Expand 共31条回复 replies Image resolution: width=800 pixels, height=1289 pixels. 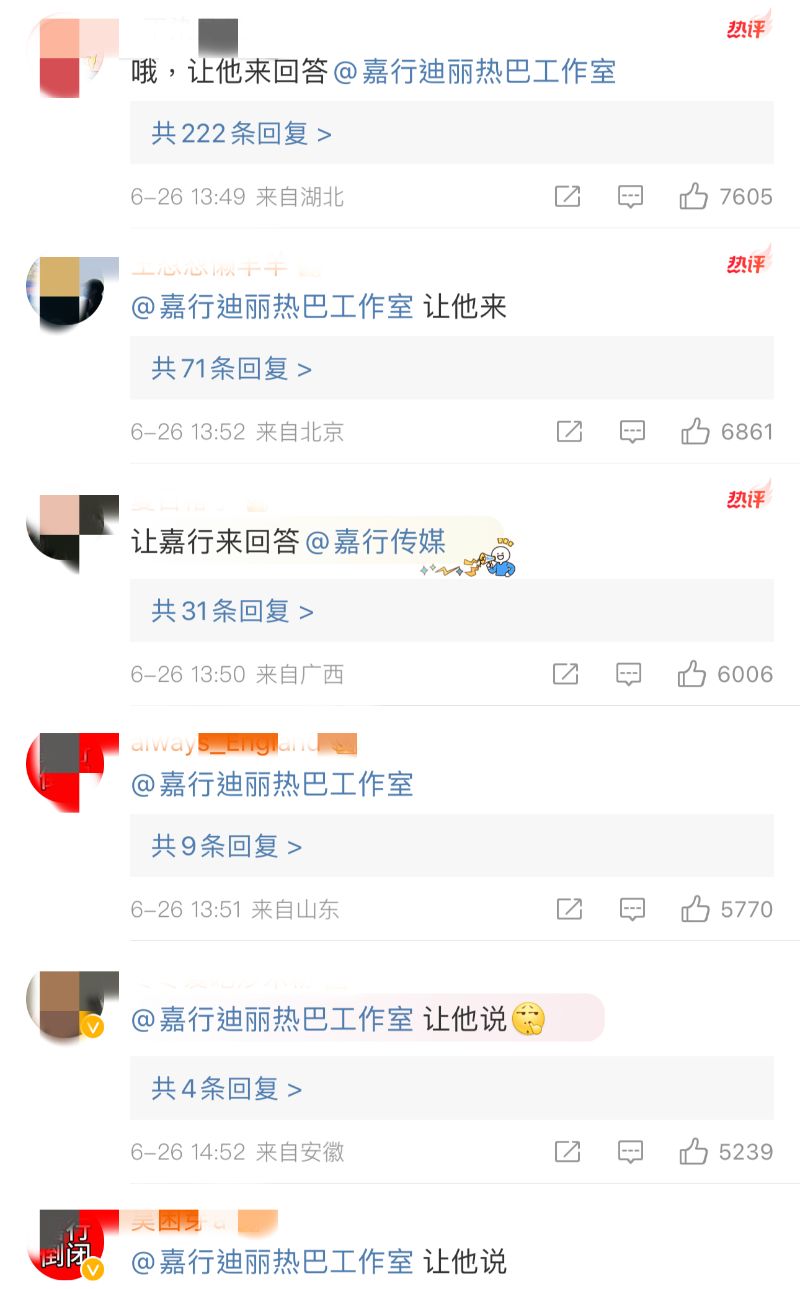(x=452, y=610)
